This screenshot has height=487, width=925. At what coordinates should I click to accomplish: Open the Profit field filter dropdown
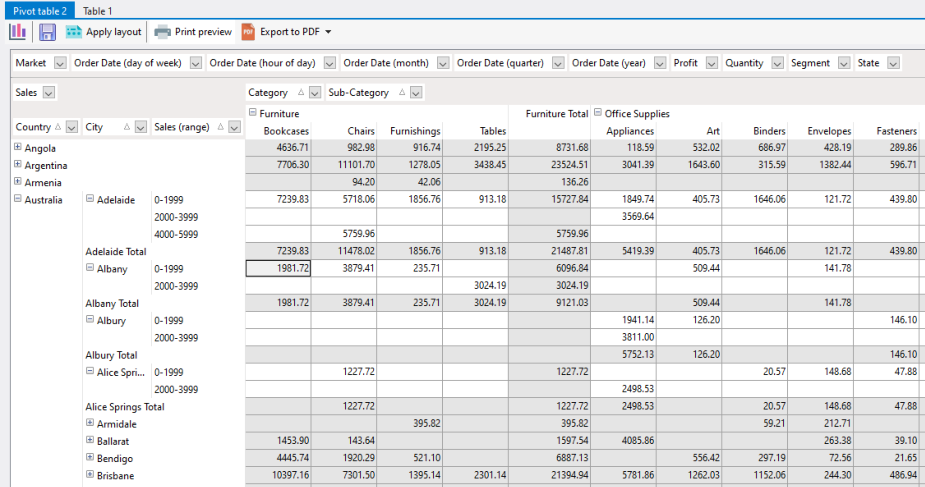(712, 63)
